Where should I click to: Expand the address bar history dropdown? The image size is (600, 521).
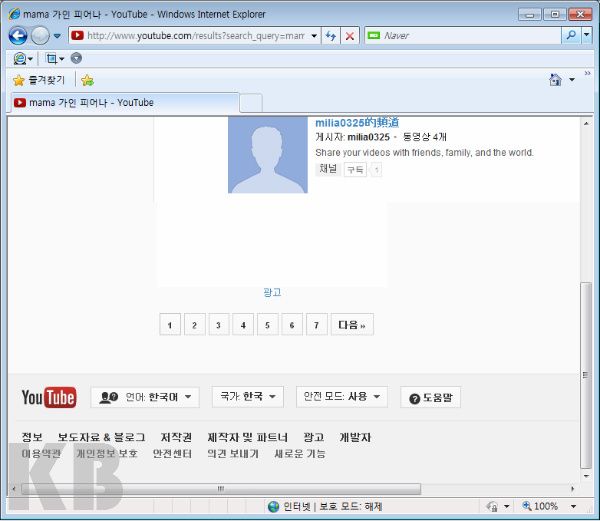coord(314,36)
